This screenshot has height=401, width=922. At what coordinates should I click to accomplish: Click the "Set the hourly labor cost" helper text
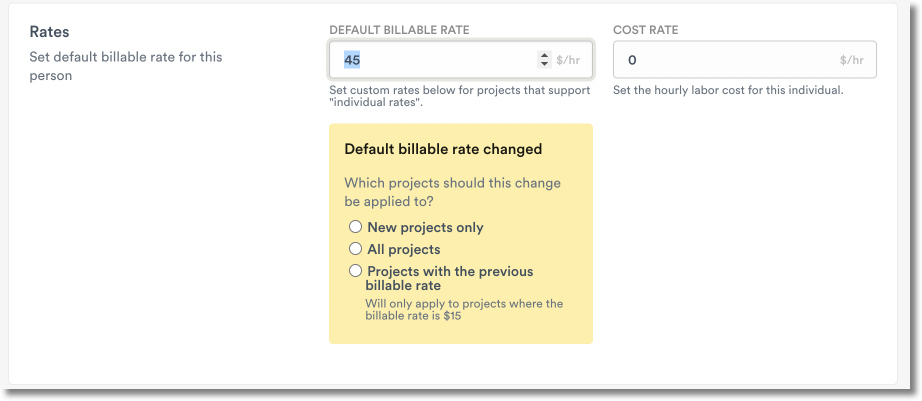[x=728, y=90]
